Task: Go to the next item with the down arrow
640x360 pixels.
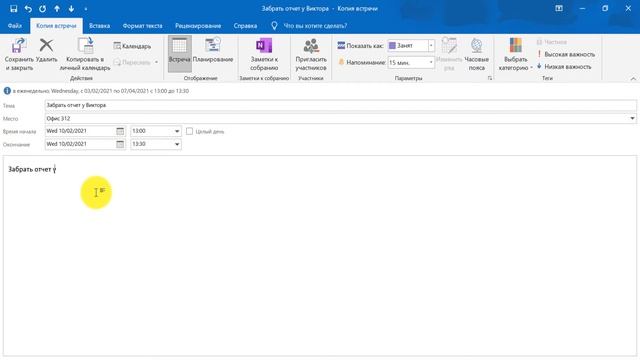Action: click(x=71, y=9)
